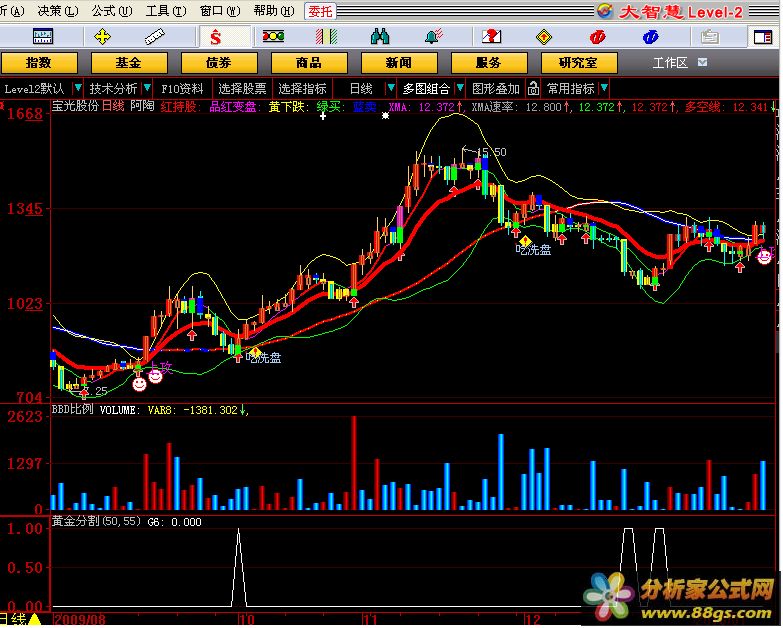
Task: Expand the Level2默认 dropdown arrow
Action: (x=78, y=88)
